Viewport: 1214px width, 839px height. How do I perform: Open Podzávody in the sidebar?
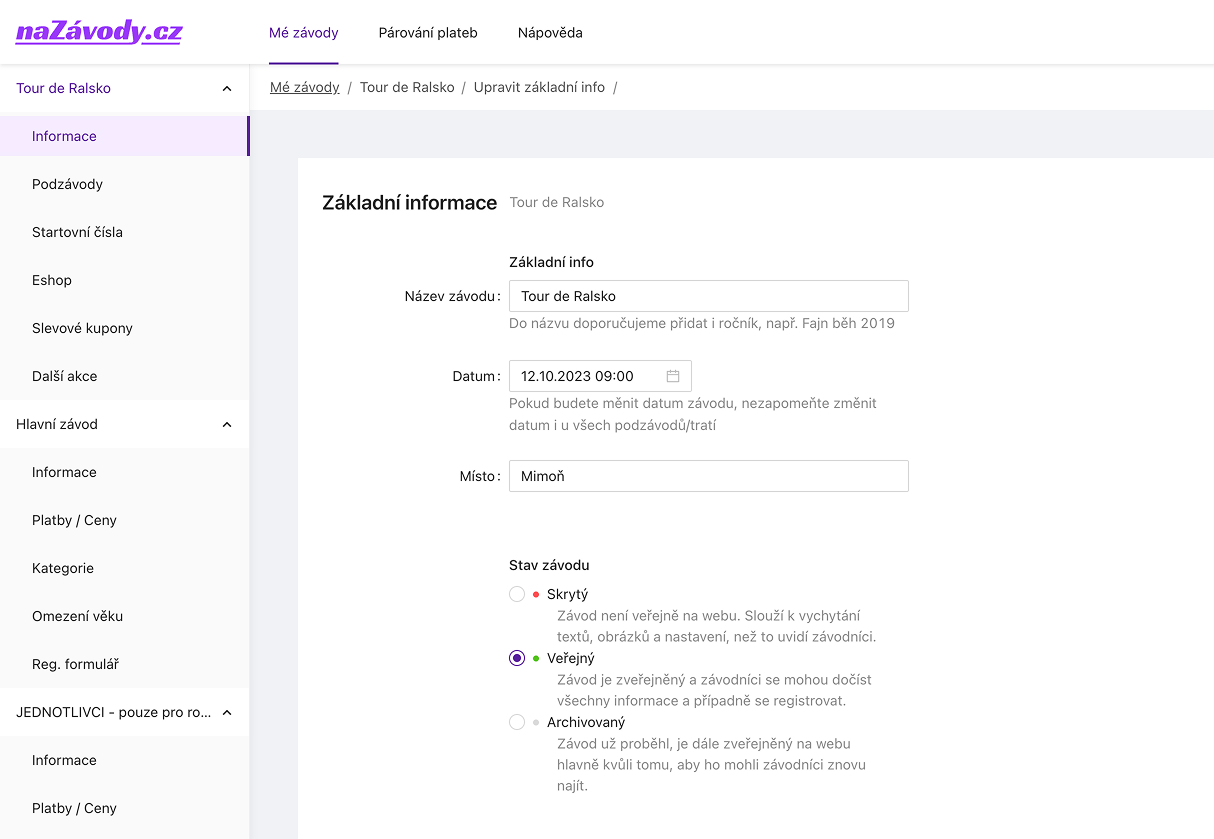pos(67,184)
